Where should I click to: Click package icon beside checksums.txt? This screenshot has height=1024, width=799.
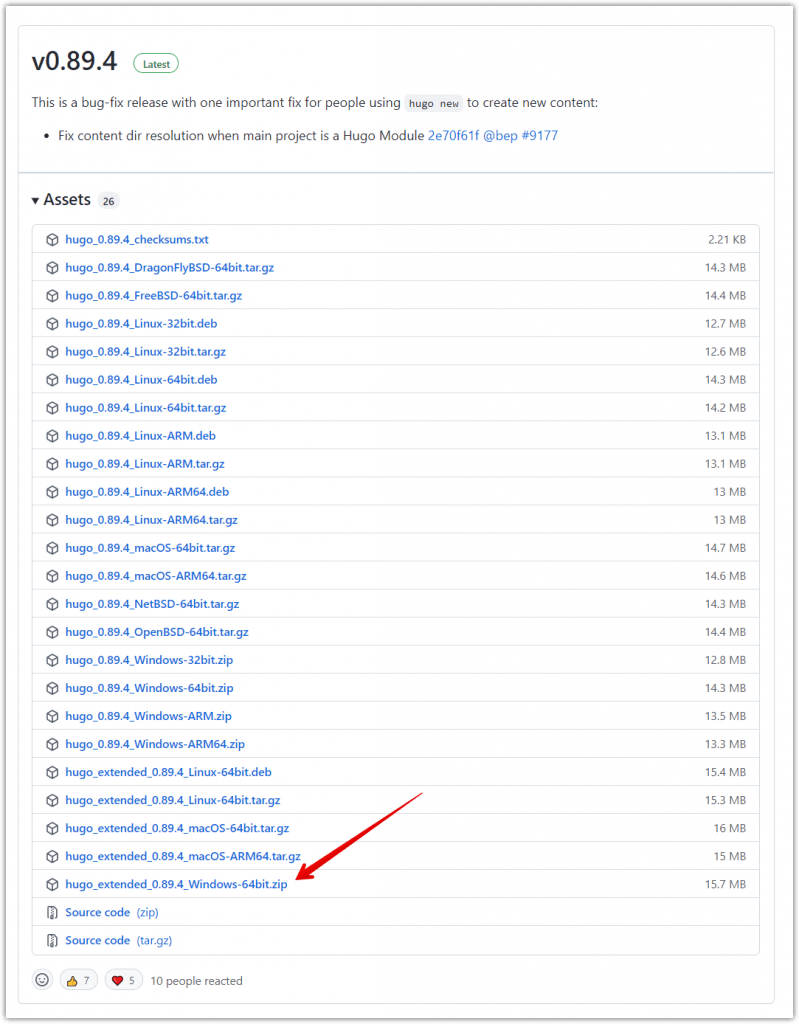click(x=52, y=240)
